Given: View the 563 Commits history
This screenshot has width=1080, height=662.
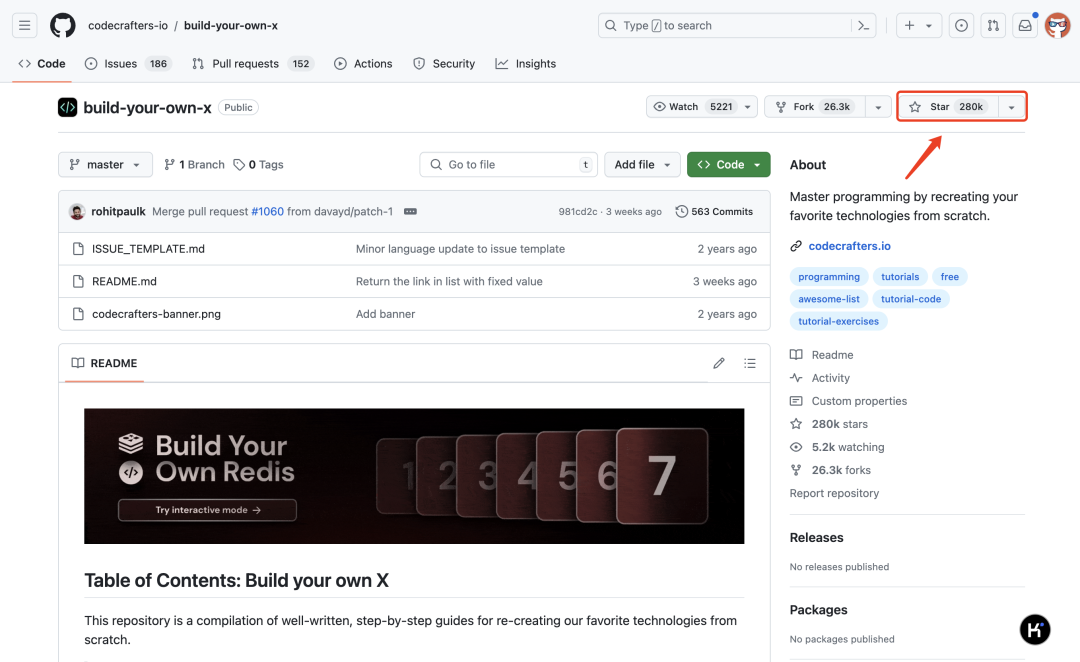Looking at the screenshot, I should (x=714, y=211).
